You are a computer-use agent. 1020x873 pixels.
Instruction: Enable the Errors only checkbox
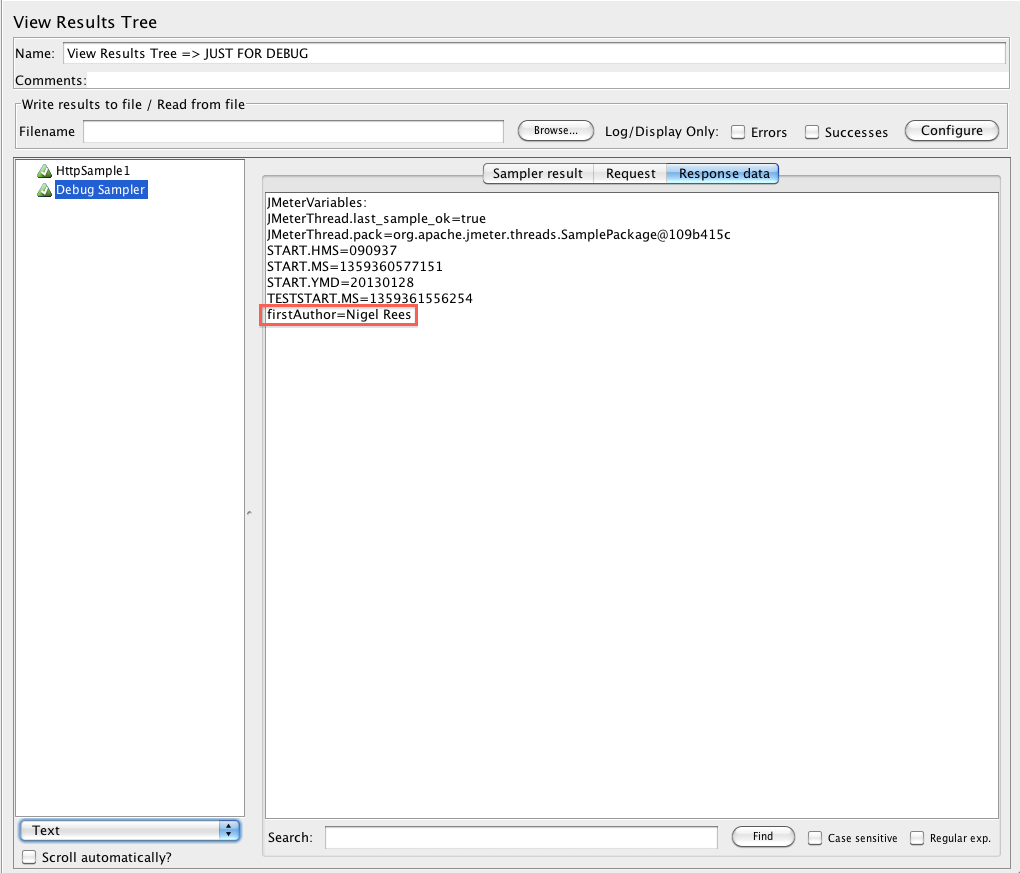coord(738,132)
